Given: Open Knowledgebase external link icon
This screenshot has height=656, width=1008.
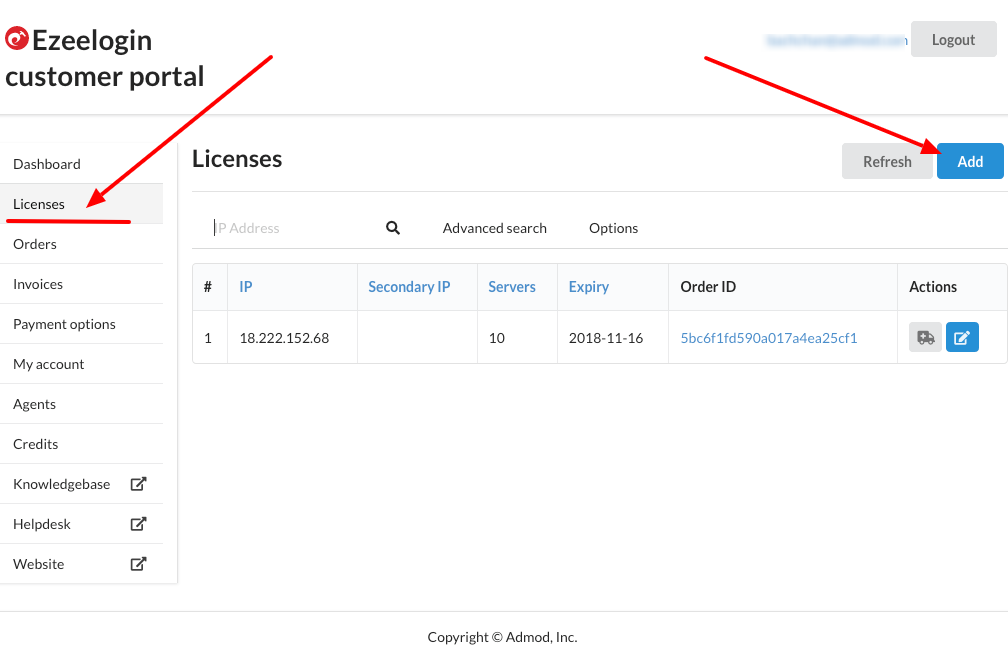Looking at the screenshot, I should coord(138,484).
